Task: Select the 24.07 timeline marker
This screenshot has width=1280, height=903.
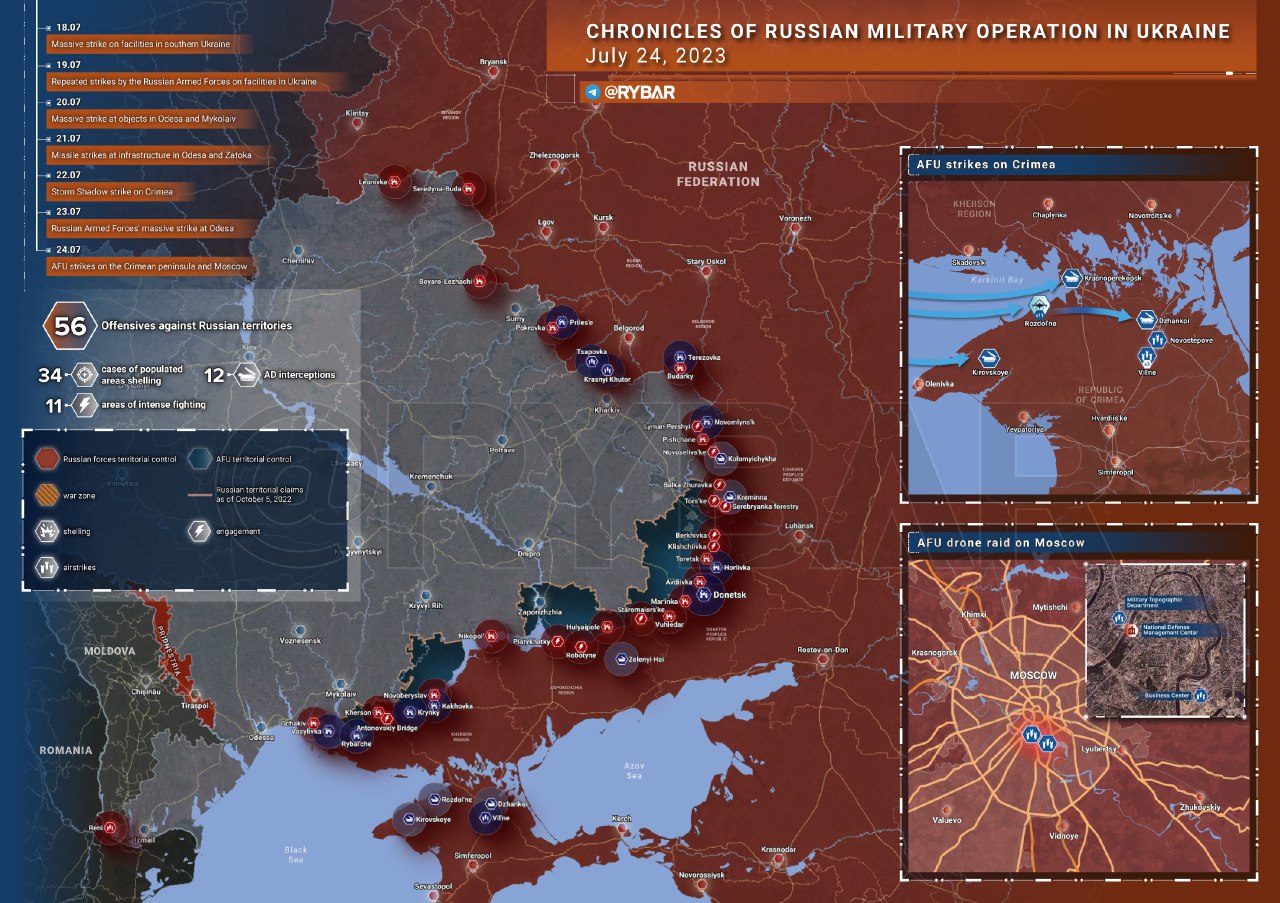Action: coord(49,249)
